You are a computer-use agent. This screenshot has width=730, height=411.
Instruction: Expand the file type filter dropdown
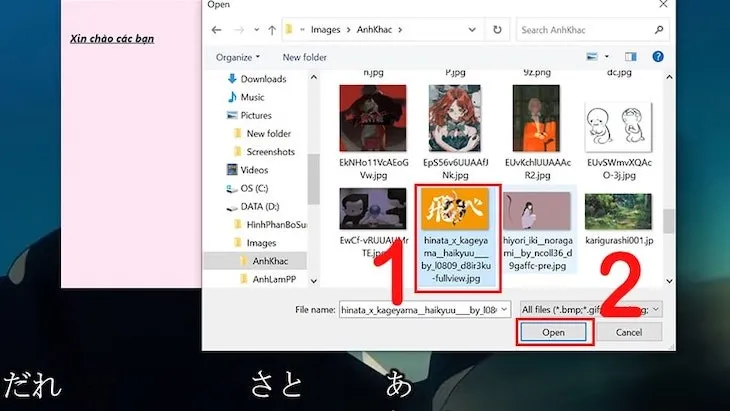[x=655, y=309]
